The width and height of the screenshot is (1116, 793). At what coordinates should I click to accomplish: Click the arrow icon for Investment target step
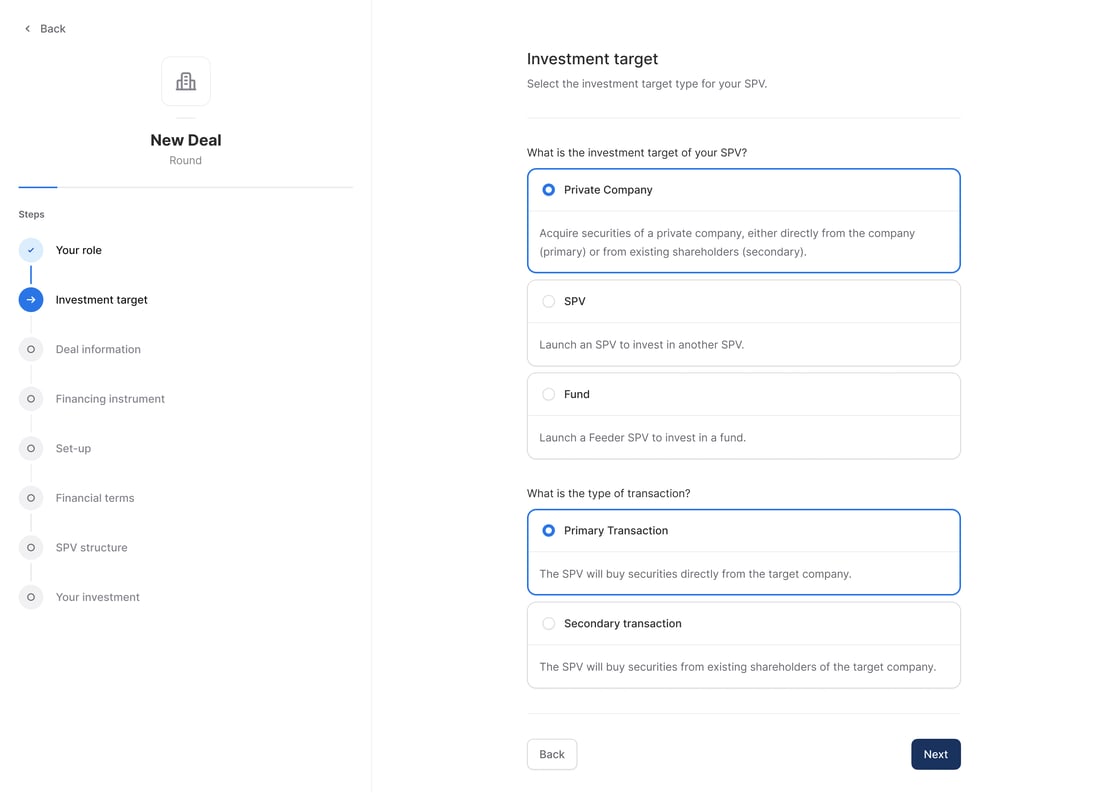(31, 300)
